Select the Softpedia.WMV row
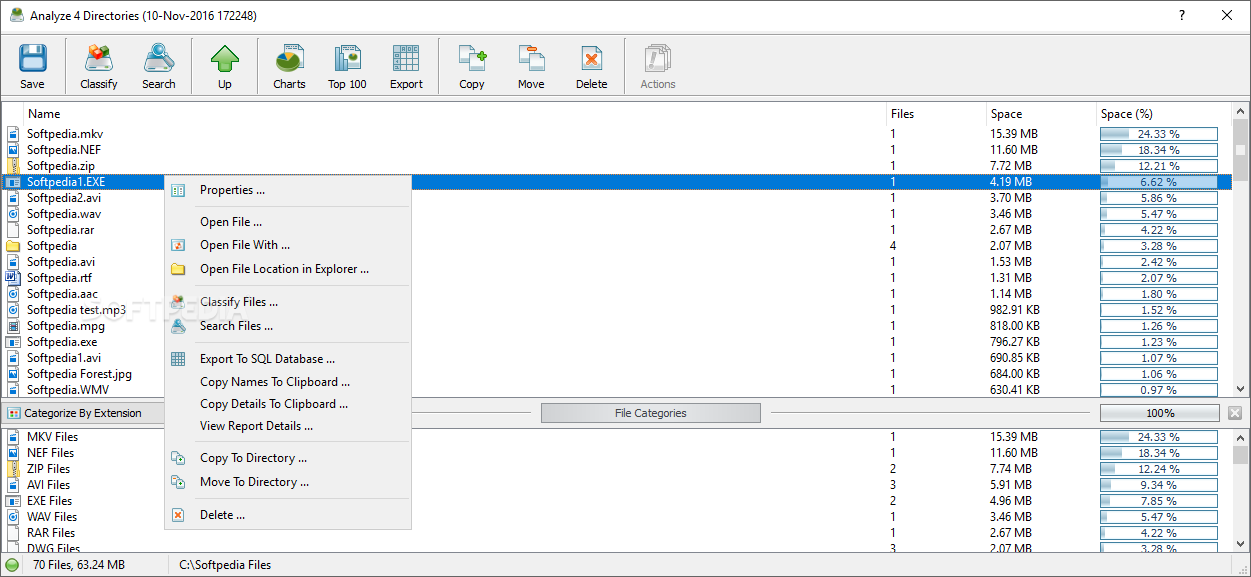Image resolution: width=1251 pixels, height=577 pixels. (x=617, y=390)
